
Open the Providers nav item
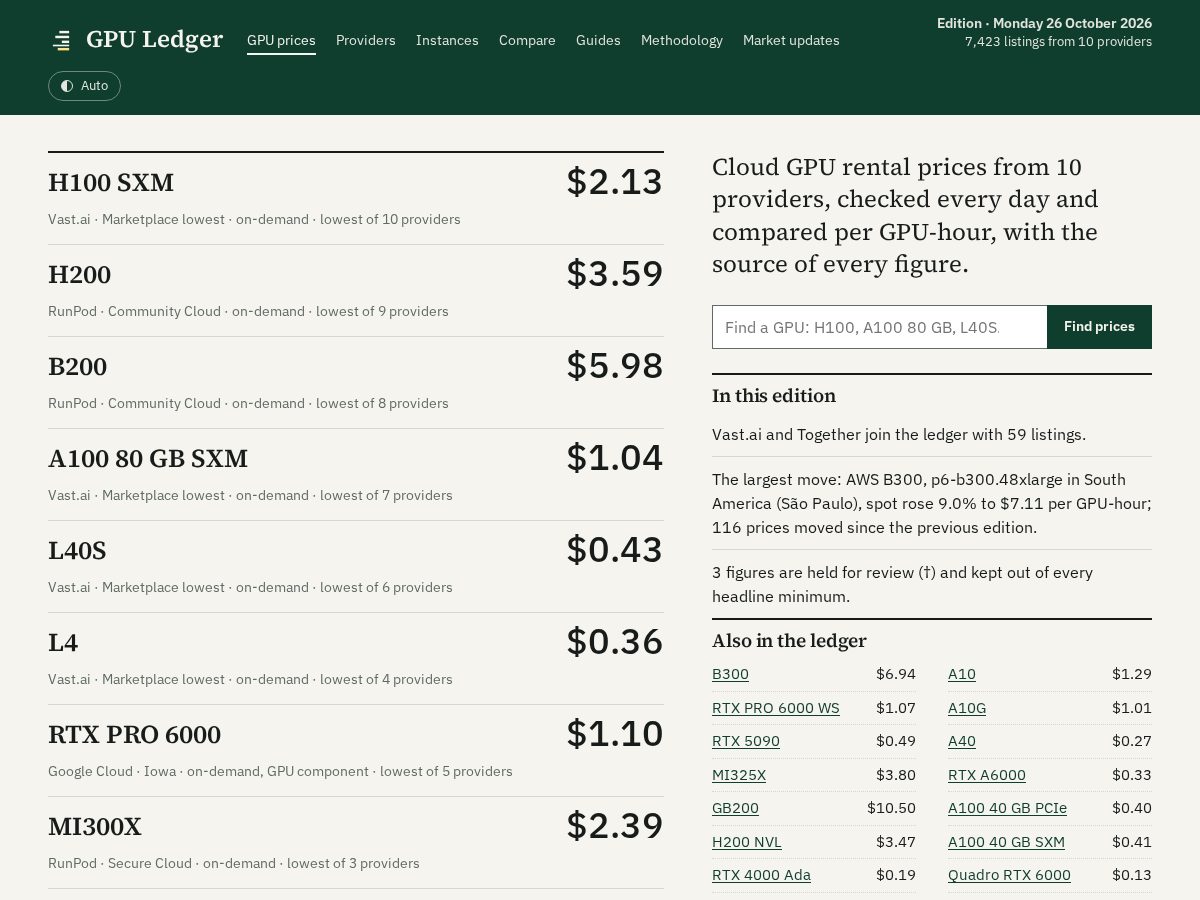click(x=366, y=40)
